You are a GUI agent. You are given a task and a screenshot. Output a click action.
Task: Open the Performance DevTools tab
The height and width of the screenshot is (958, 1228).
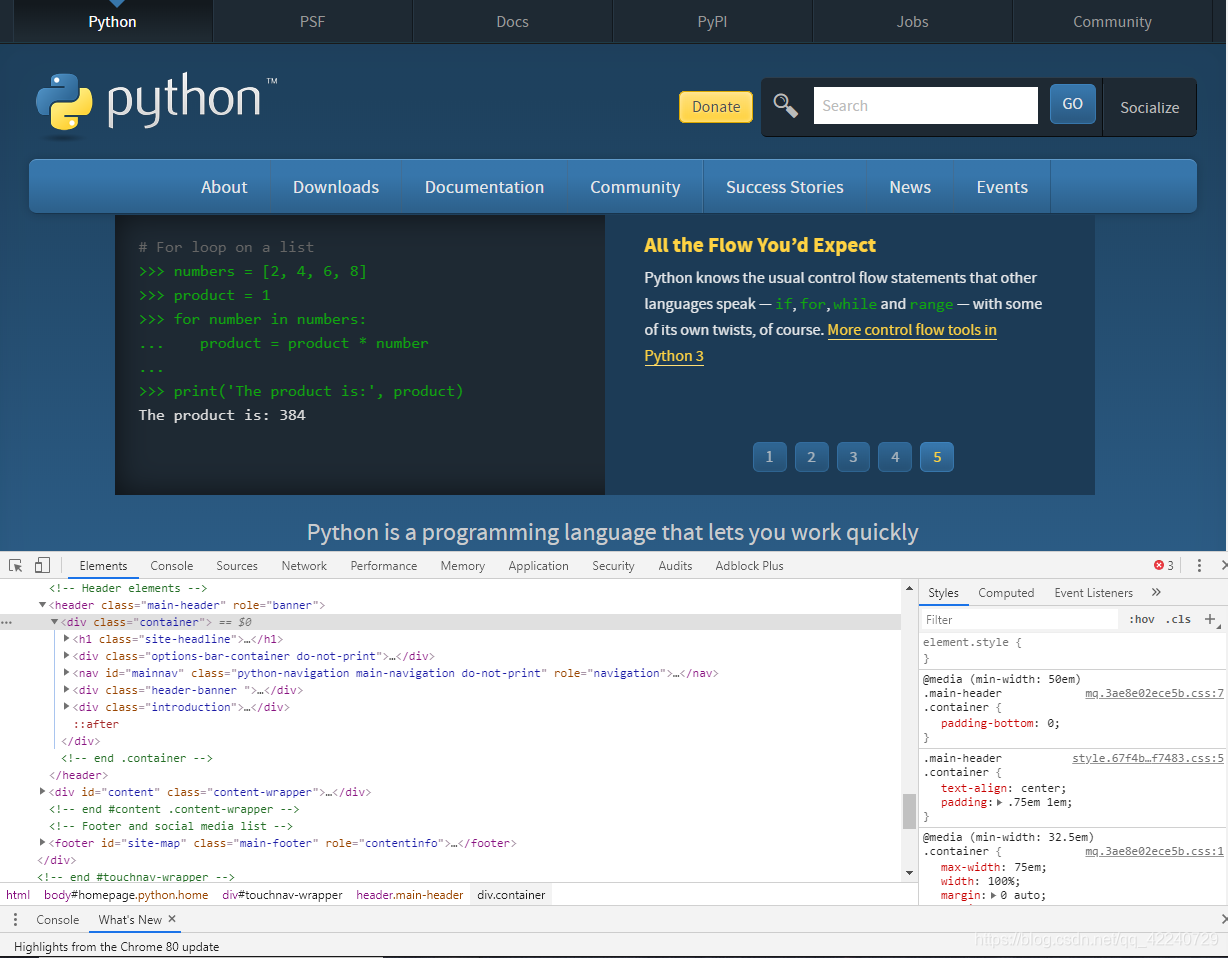pos(384,565)
